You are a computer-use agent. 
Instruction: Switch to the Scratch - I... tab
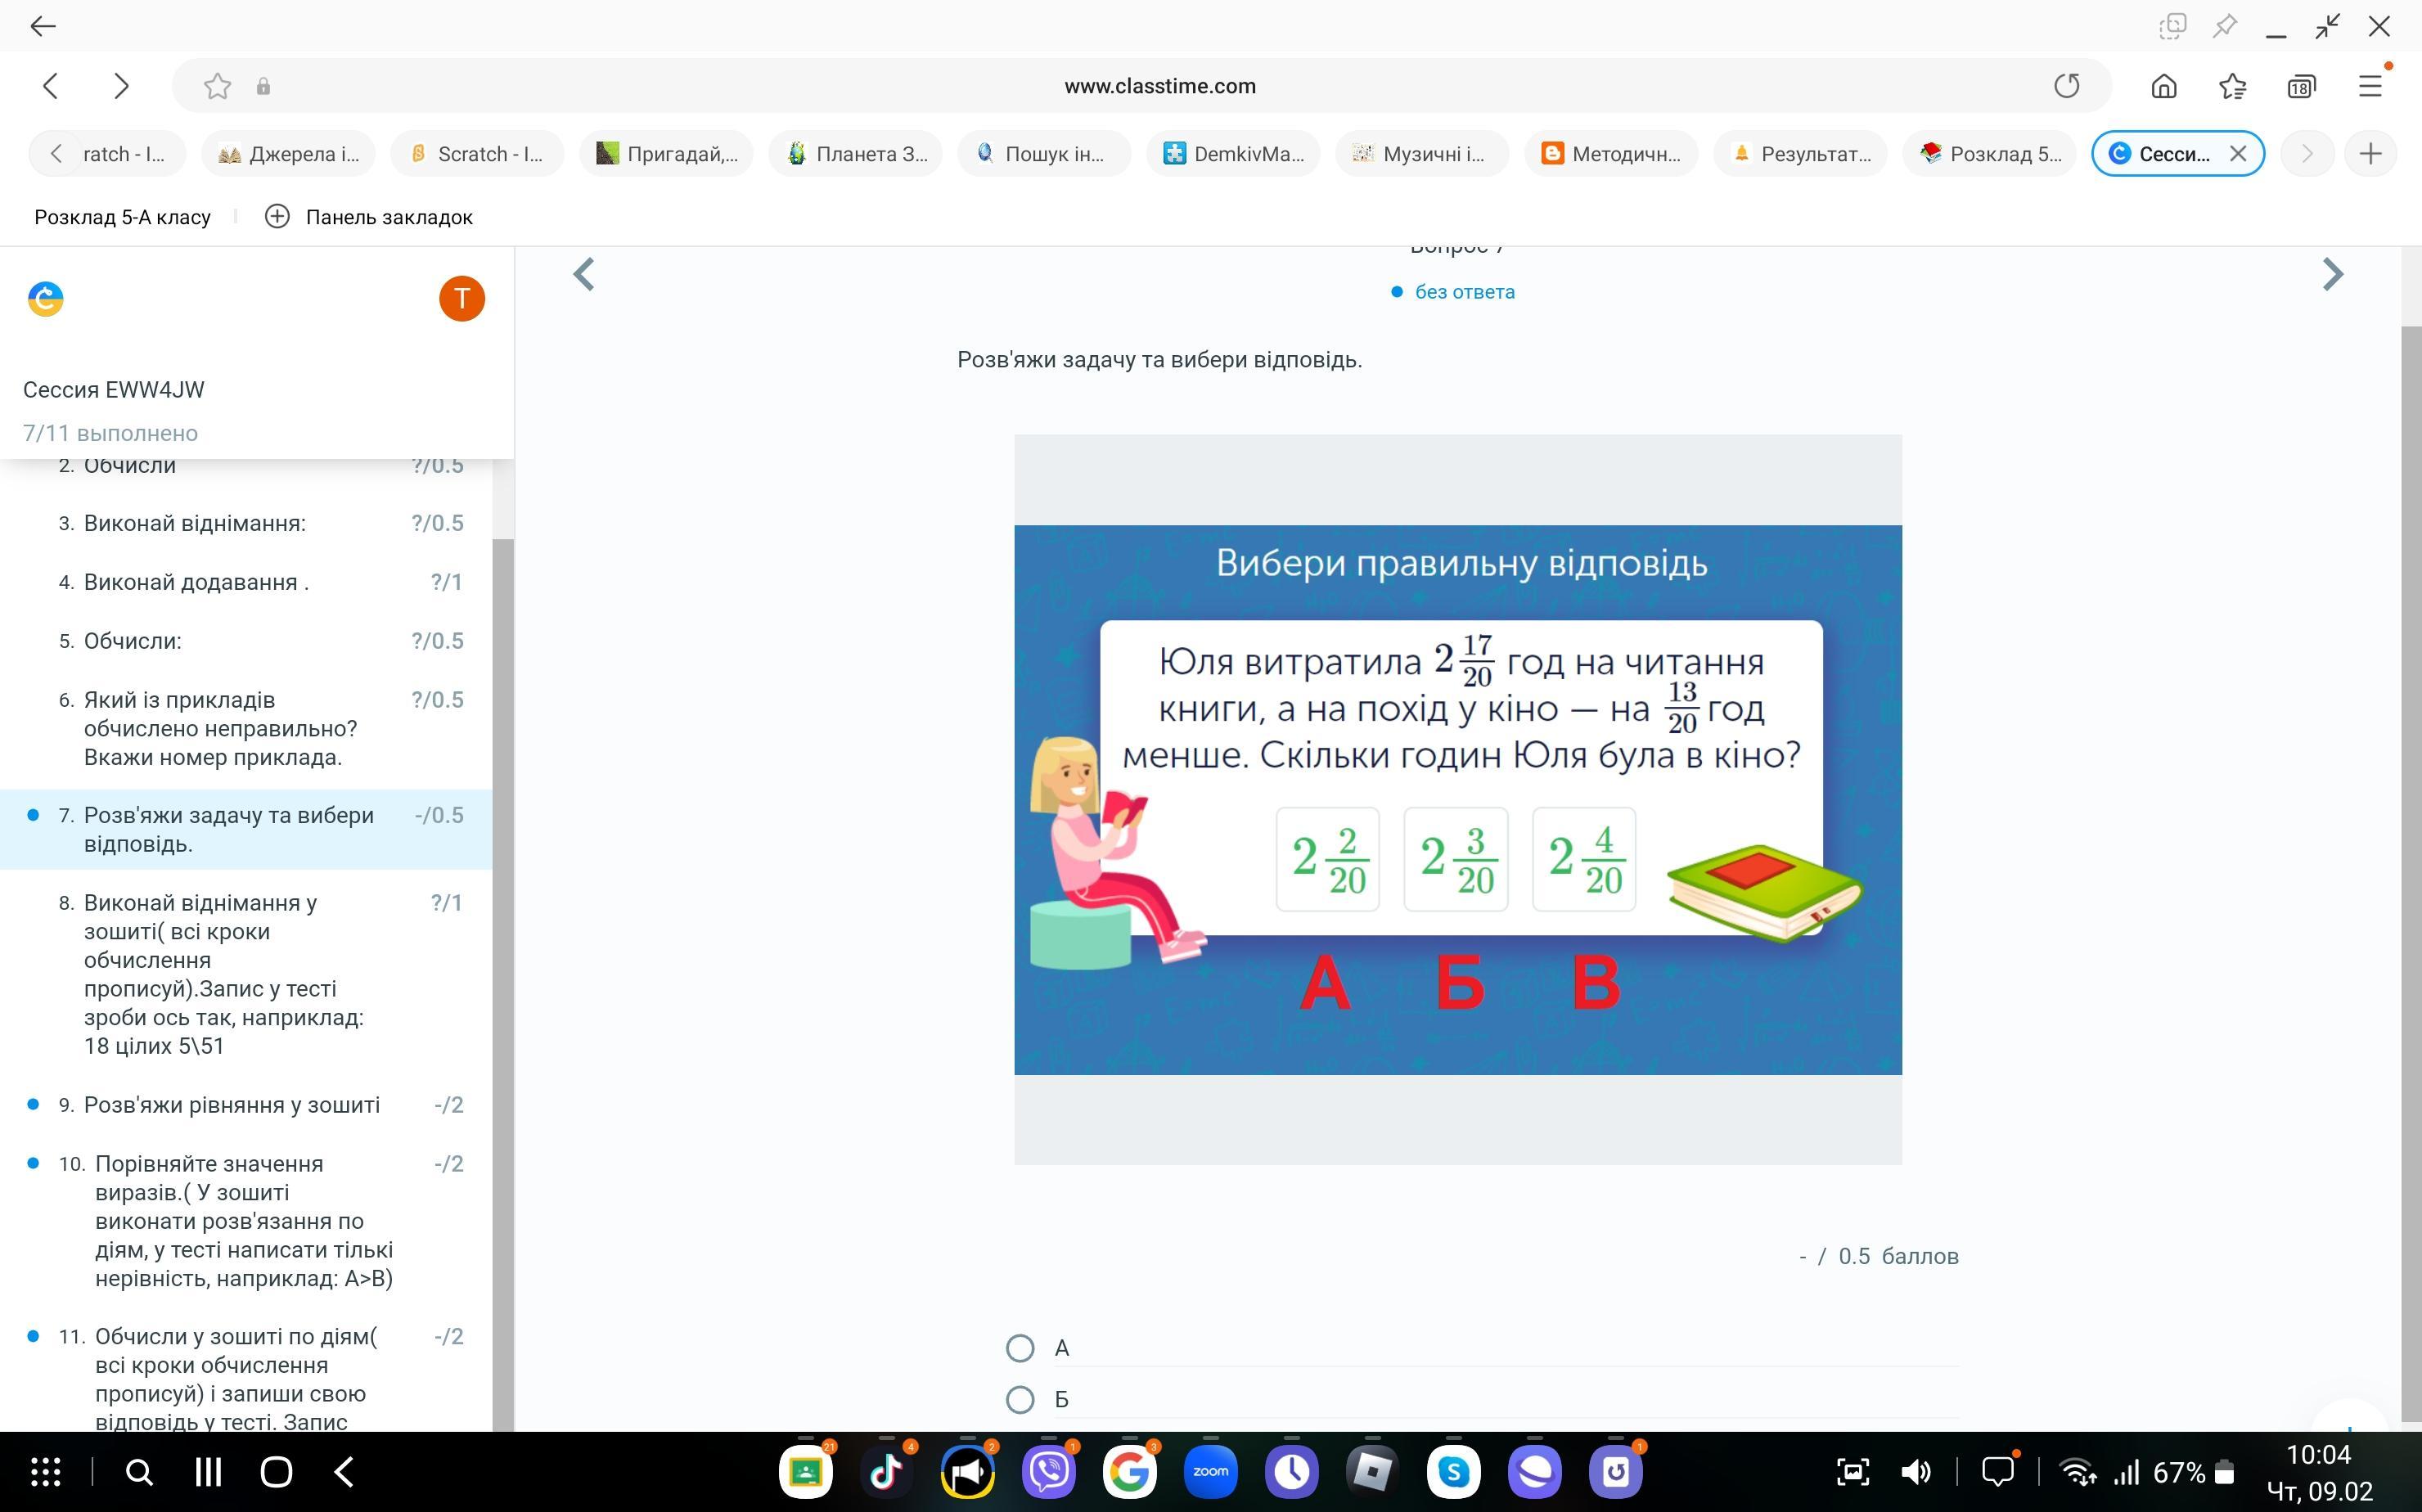[x=478, y=154]
